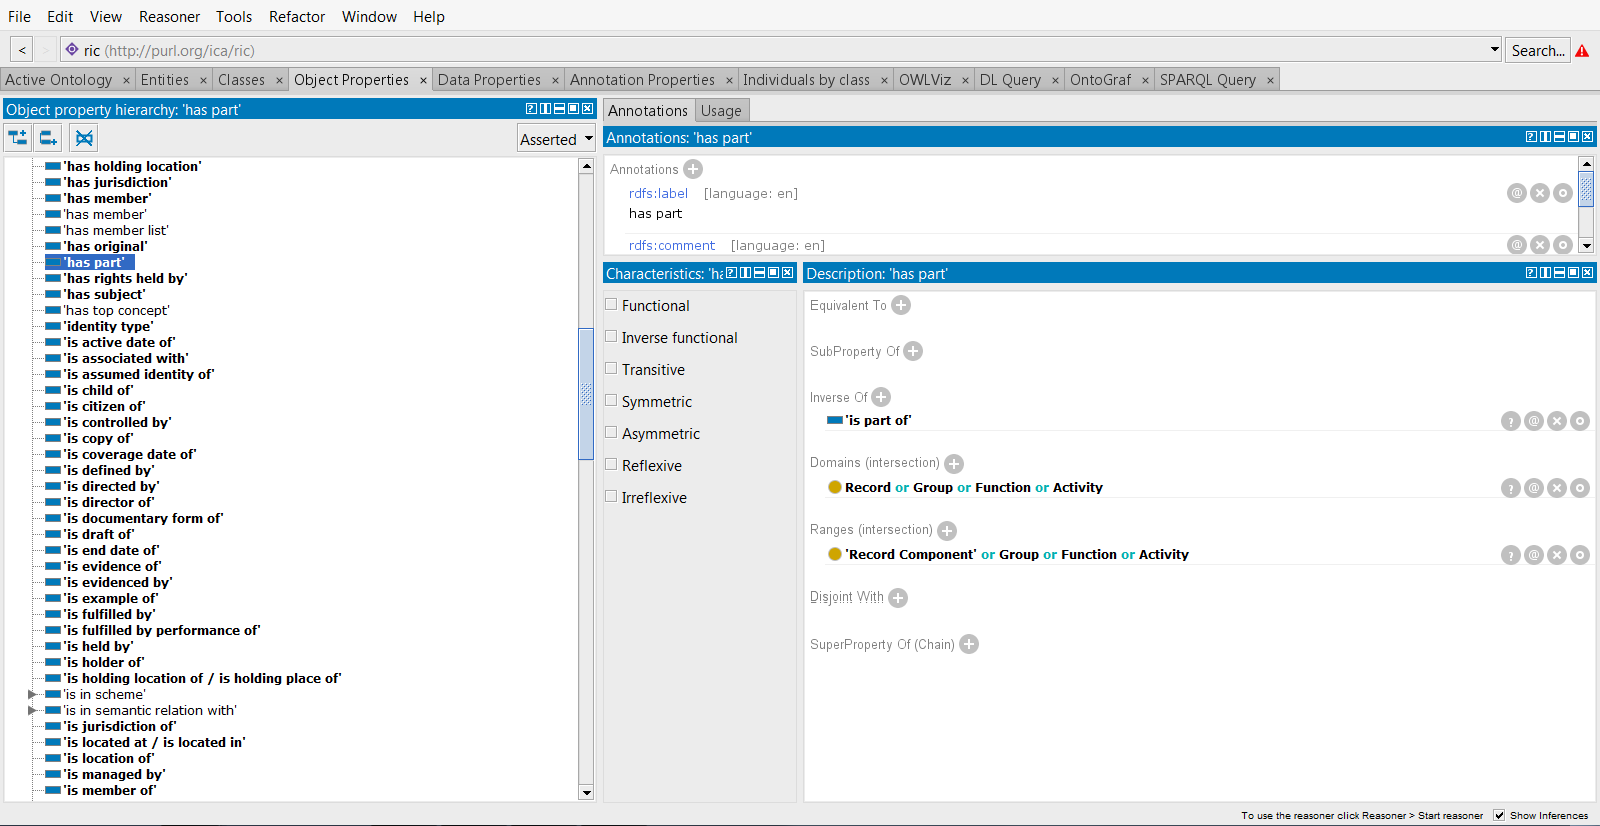Add a new domain via plus icon
Viewport: 1600px width, 826px height.
[x=954, y=463]
